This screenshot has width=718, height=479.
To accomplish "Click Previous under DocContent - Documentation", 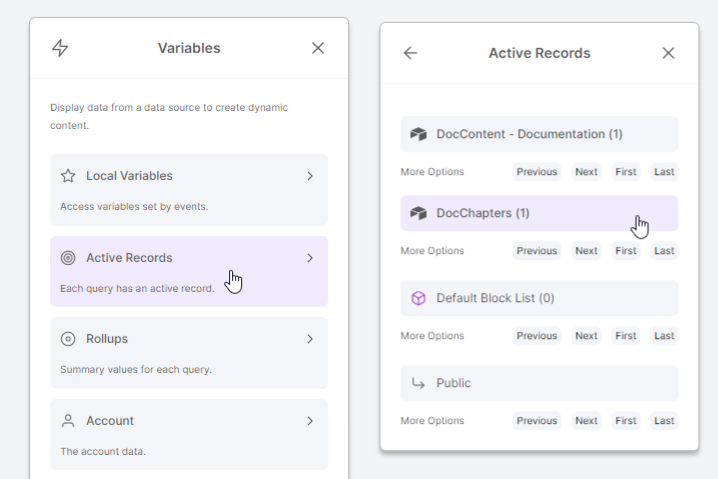I will point(537,172).
